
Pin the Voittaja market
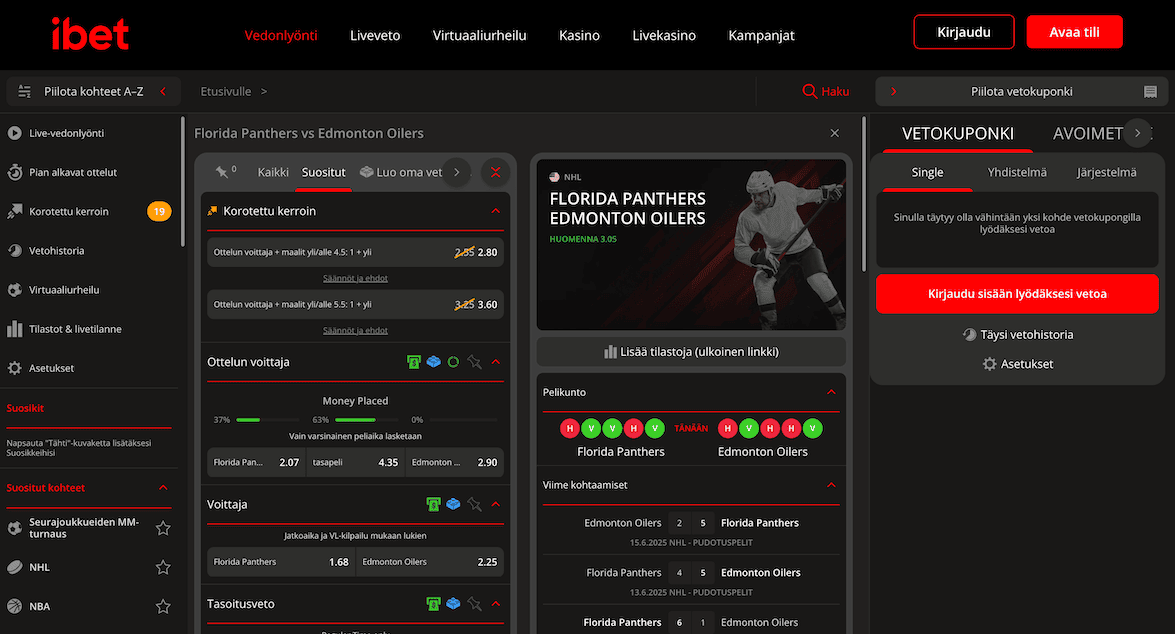(x=474, y=504)
